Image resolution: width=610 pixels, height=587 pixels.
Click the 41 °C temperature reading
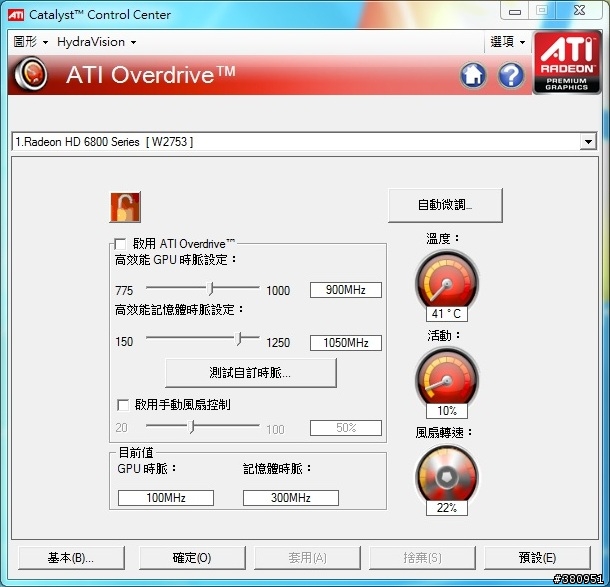point(447,314)
